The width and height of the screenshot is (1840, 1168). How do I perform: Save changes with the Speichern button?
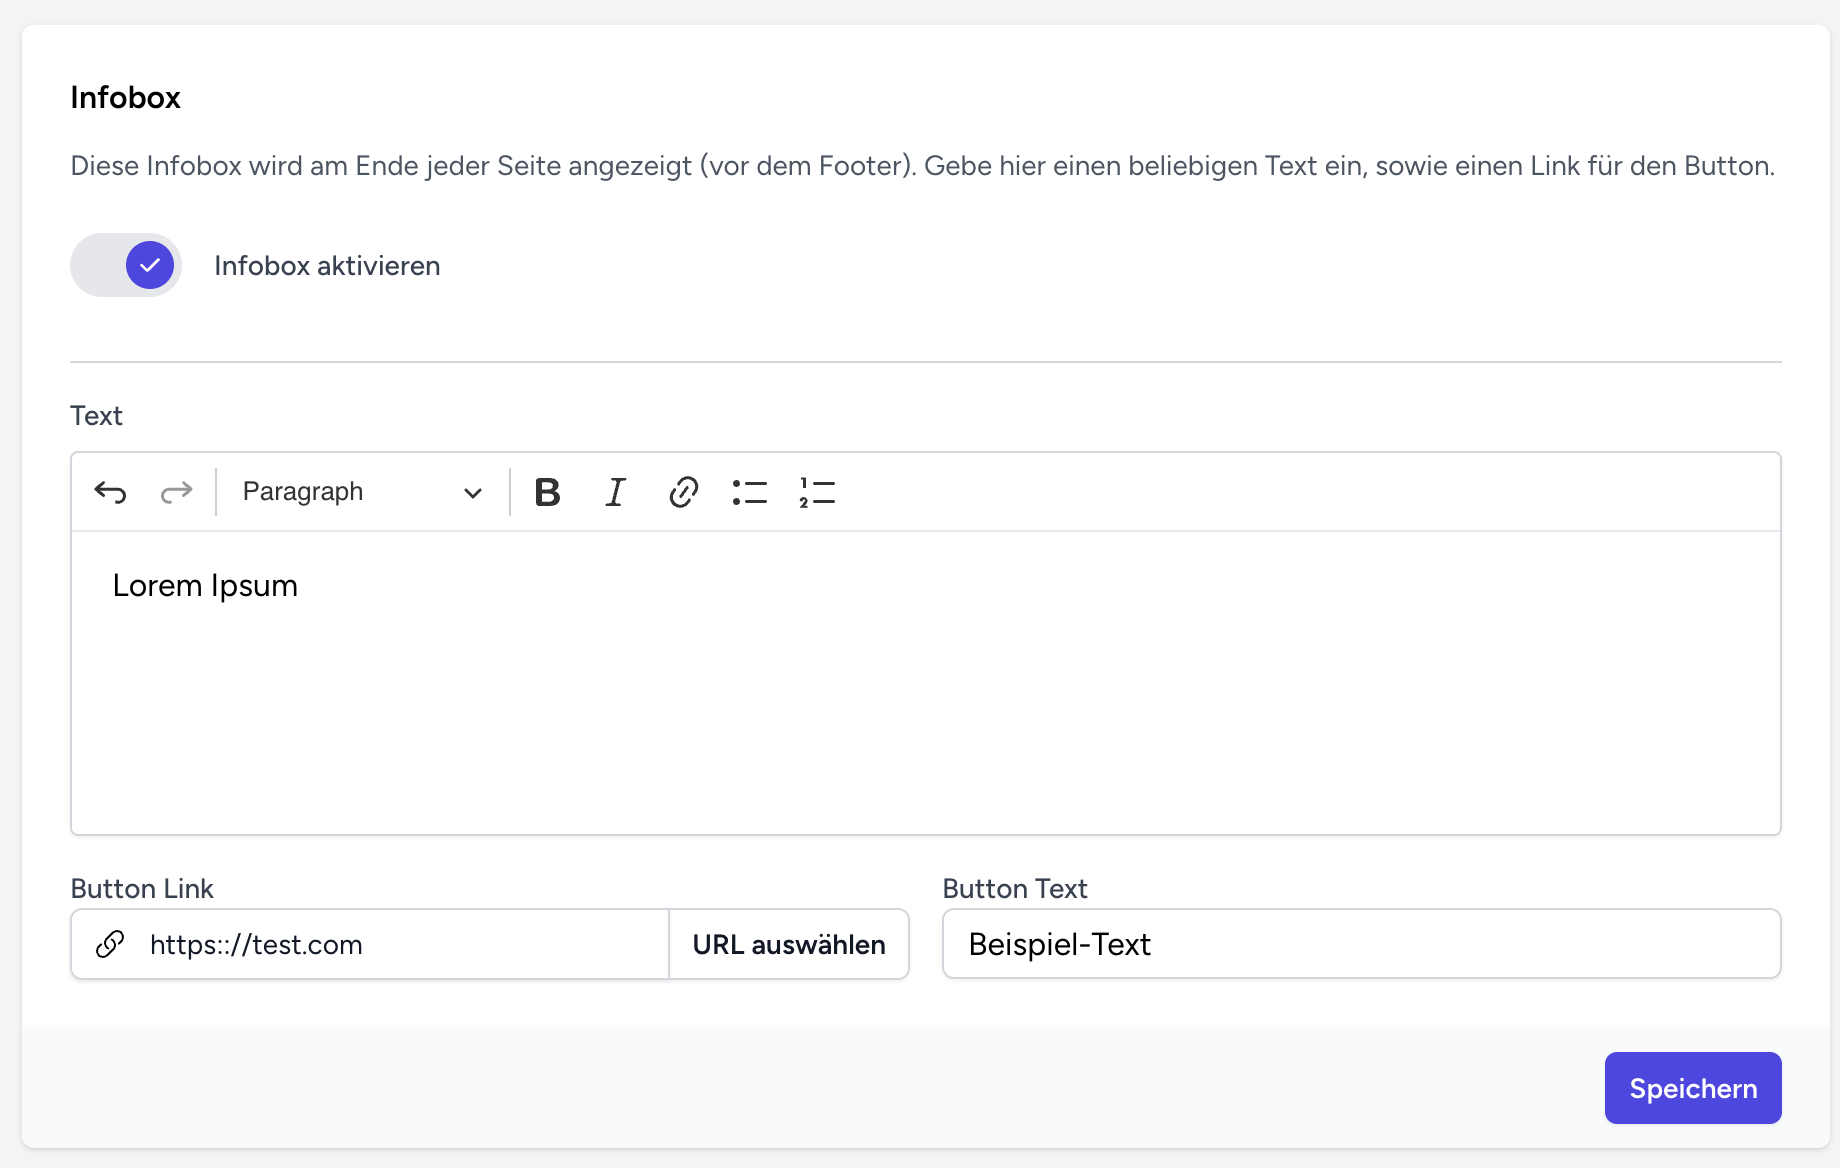(1692, 1088)
